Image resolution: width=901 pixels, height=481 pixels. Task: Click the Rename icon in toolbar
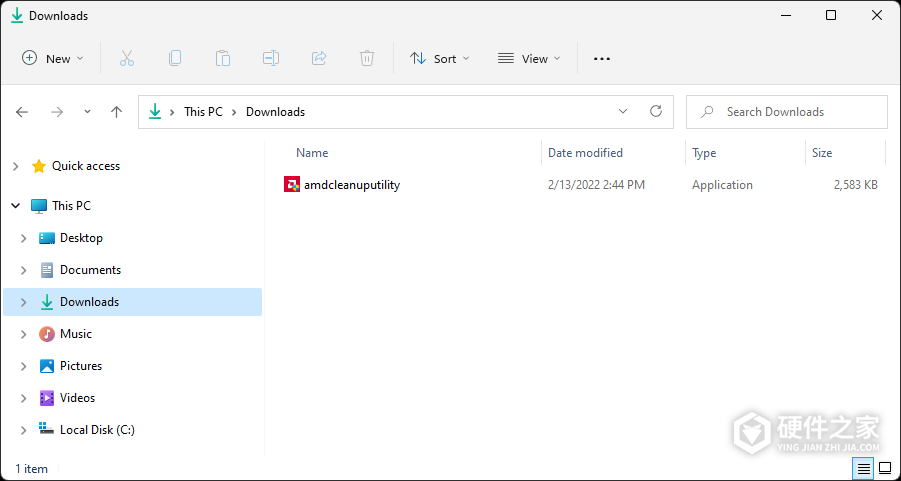pos(271,58)
